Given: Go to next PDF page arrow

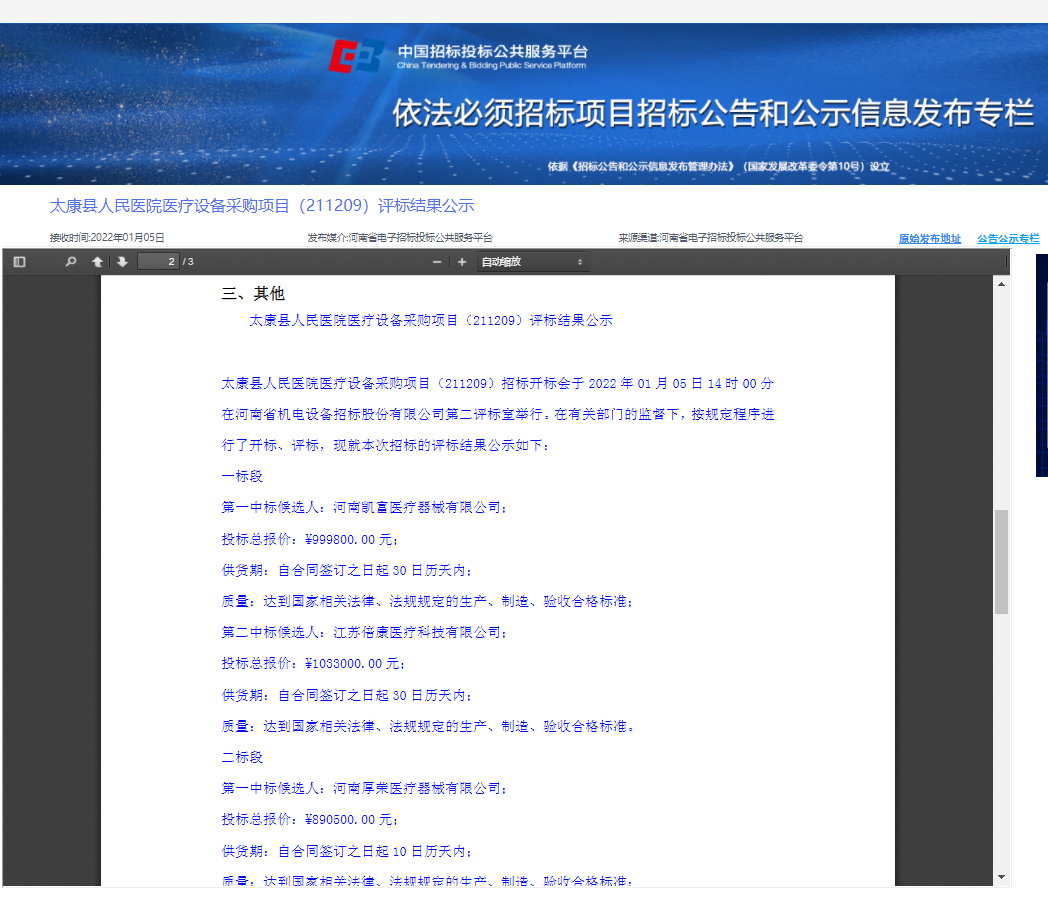Looking at the screenshot, I should tap(122, 262).
